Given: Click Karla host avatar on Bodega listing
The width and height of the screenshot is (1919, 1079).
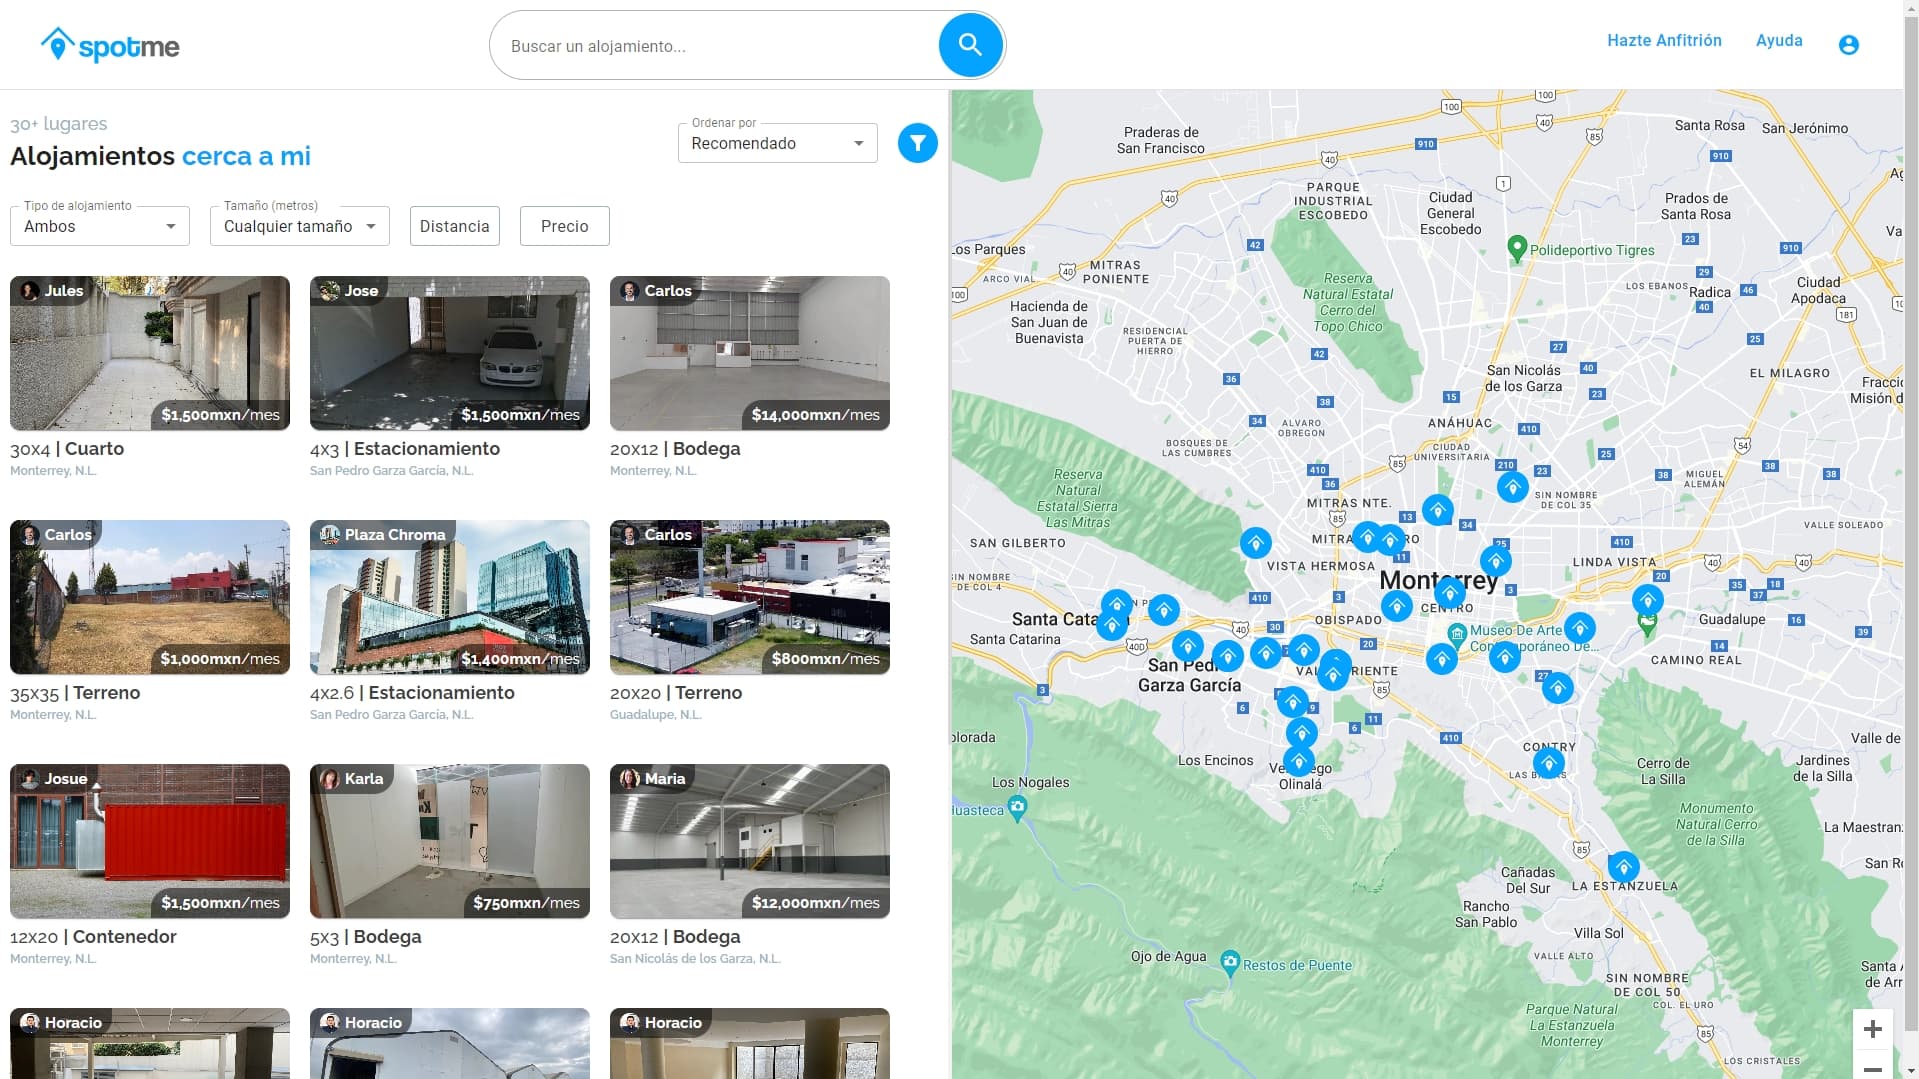Looking at the screenshot, I should 329,779.
